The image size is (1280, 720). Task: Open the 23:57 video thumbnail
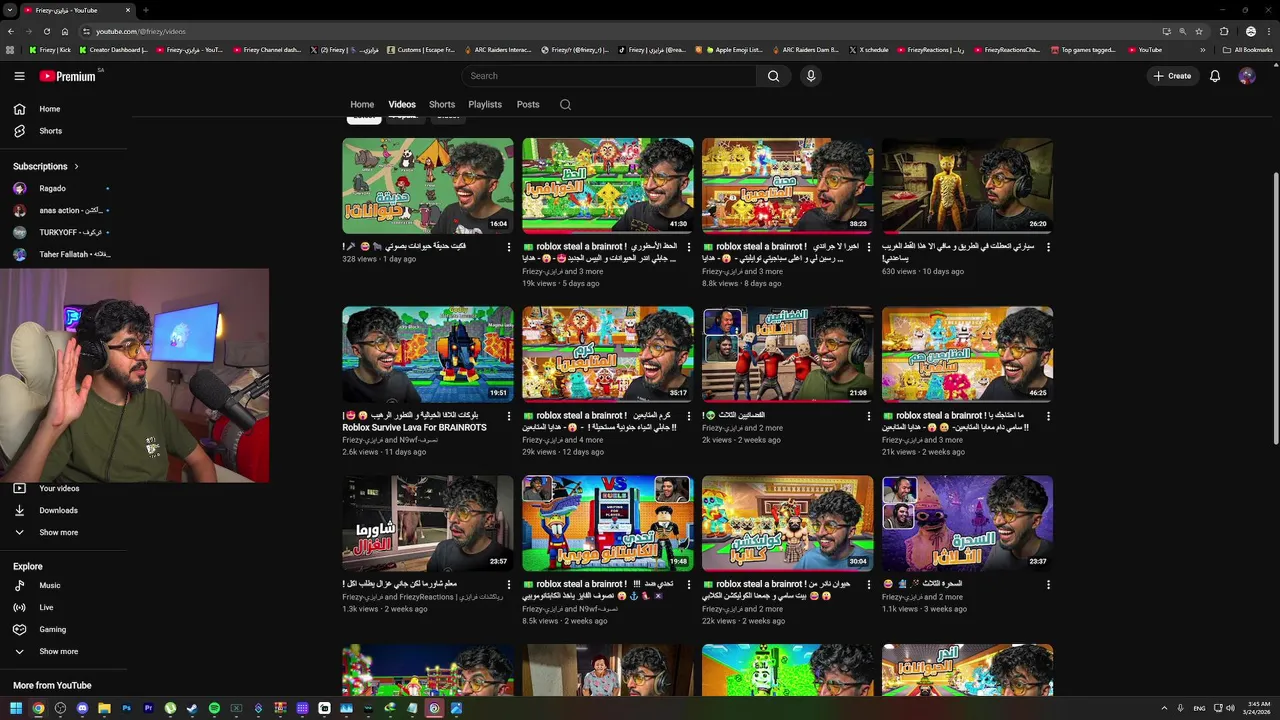pyautogui.click(x=428, y=524)
